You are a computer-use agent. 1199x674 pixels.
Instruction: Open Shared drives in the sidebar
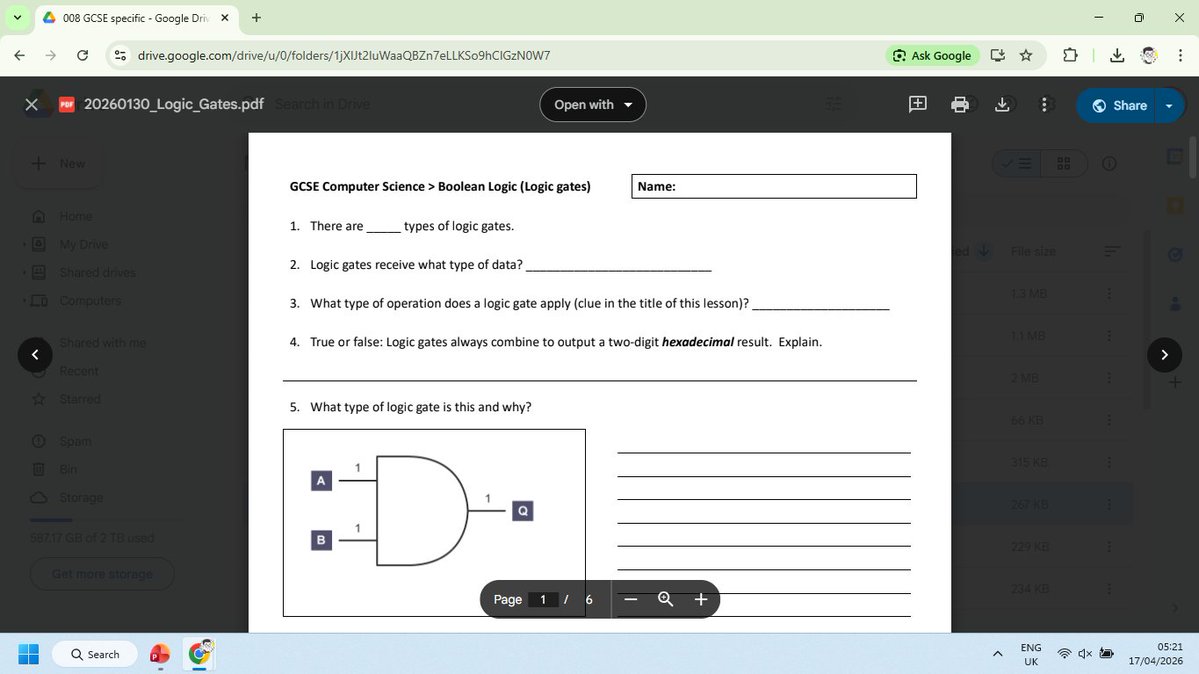(97, 272)
